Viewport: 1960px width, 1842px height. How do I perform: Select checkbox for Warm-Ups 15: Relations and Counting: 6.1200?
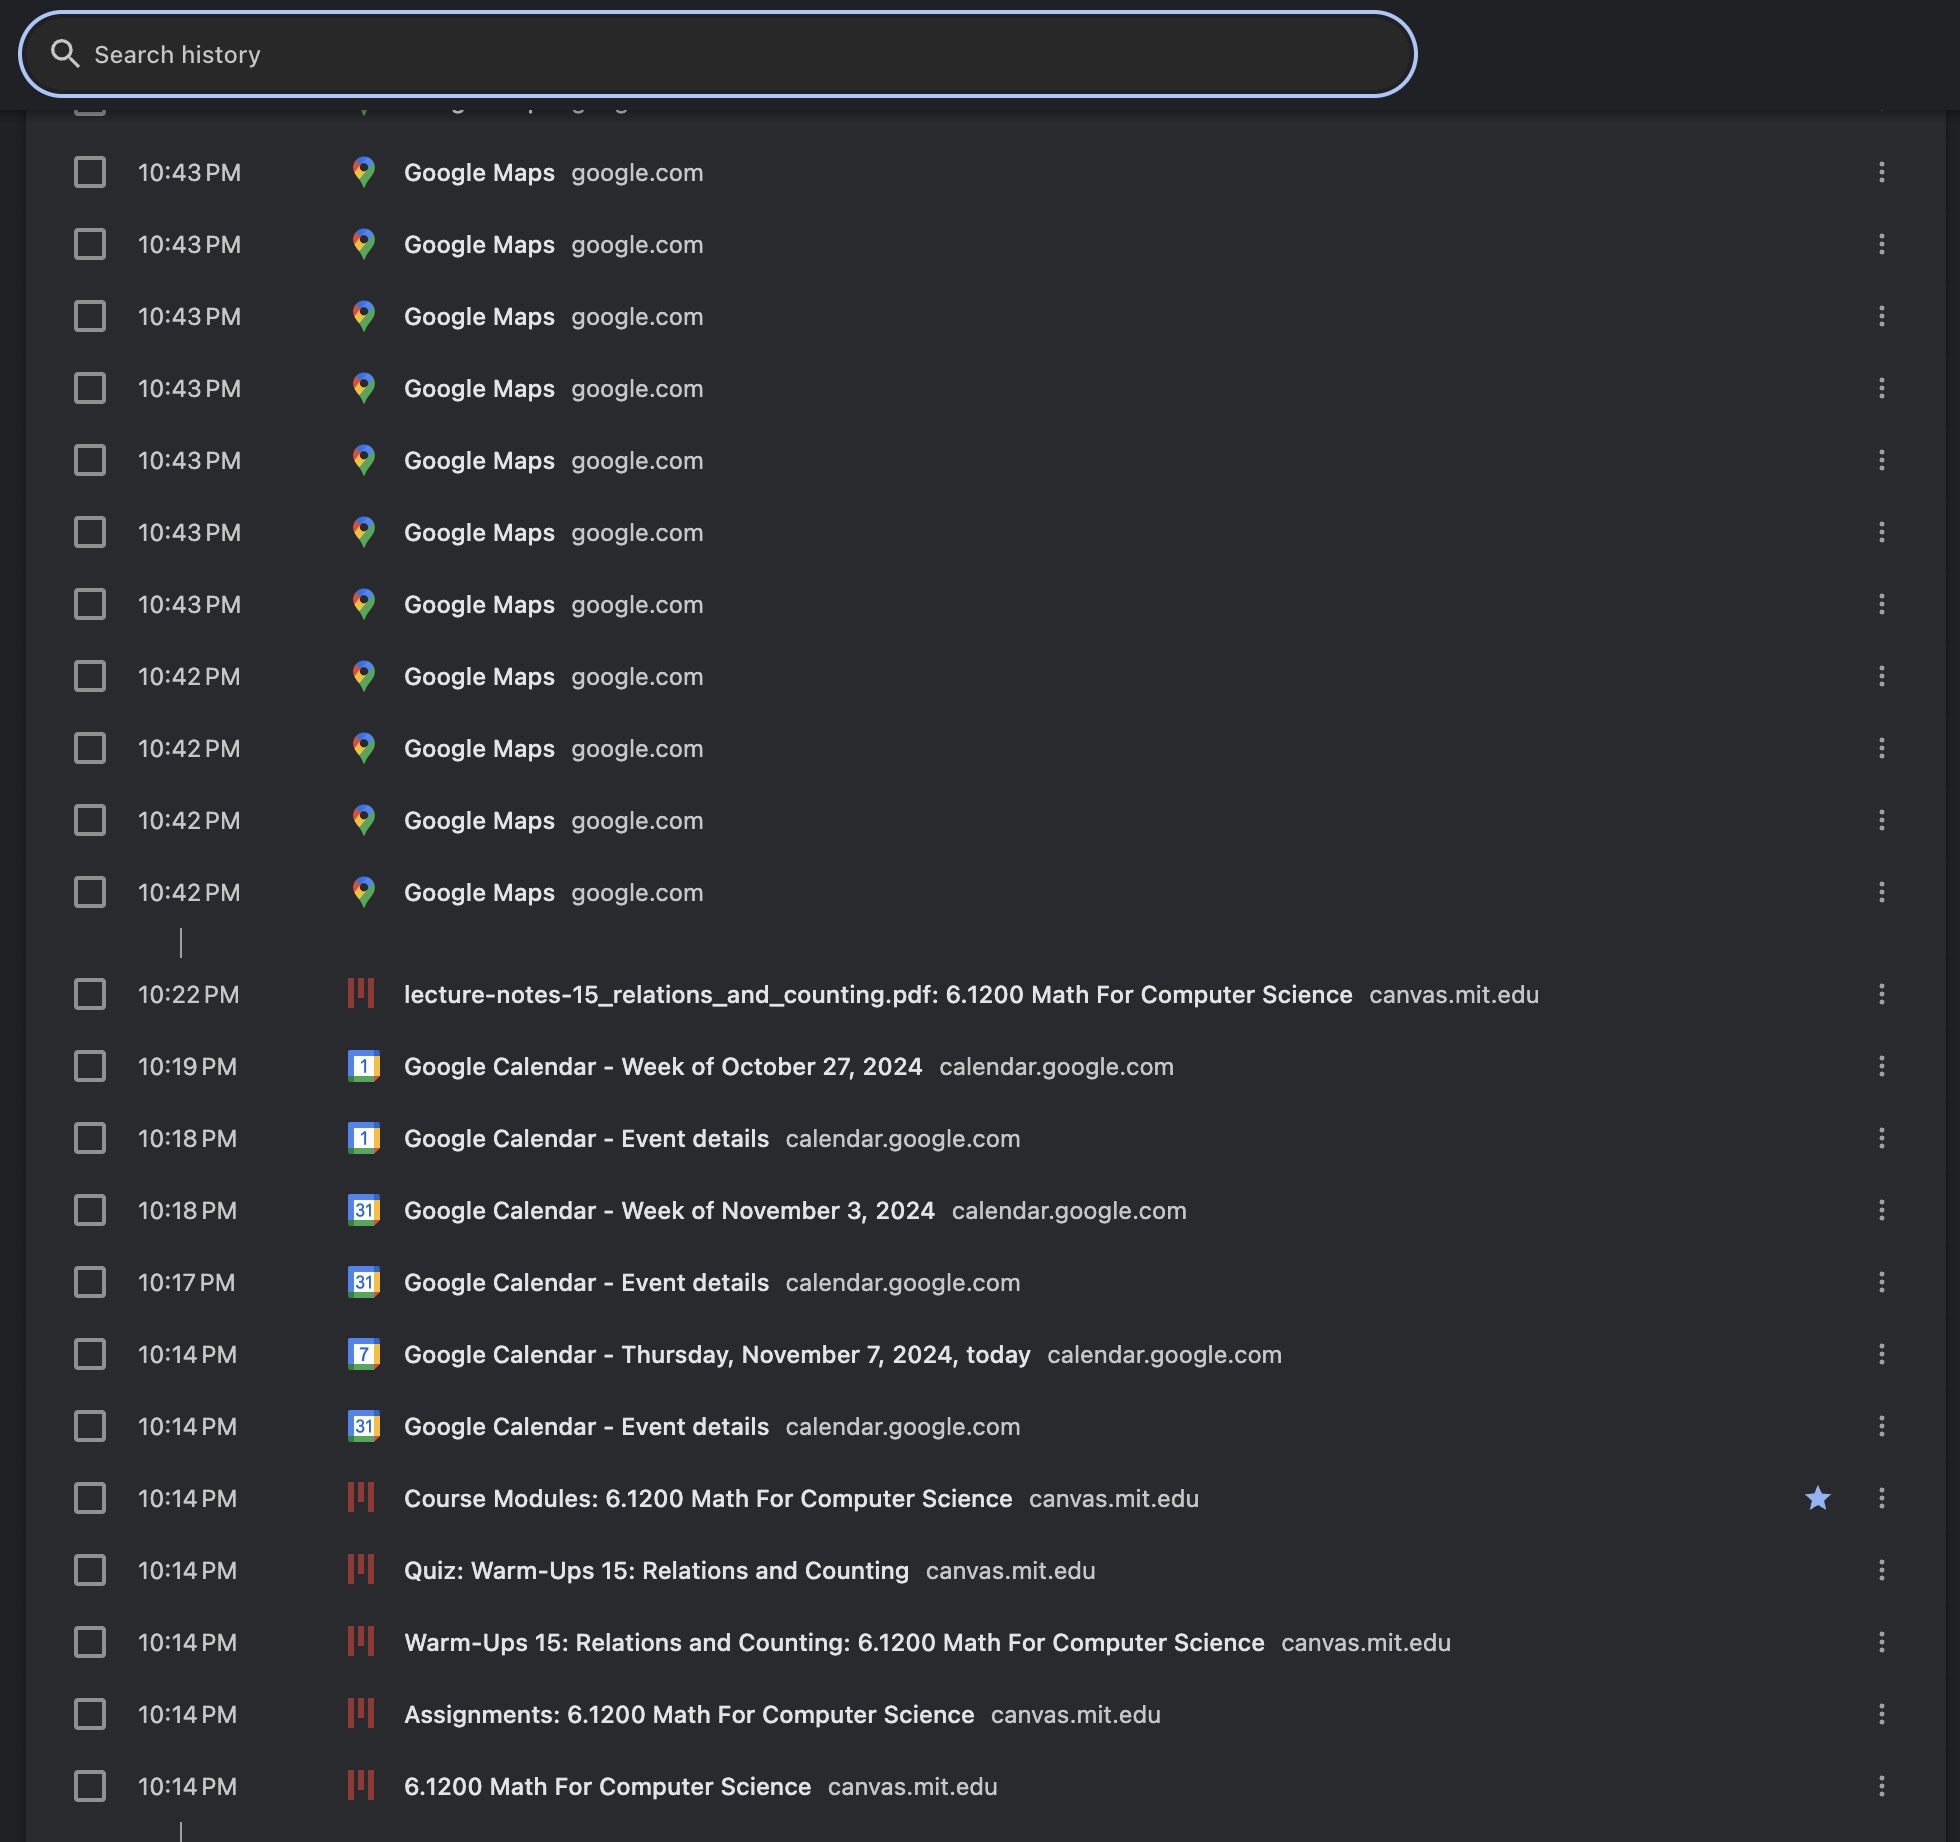pos(90,1642)
